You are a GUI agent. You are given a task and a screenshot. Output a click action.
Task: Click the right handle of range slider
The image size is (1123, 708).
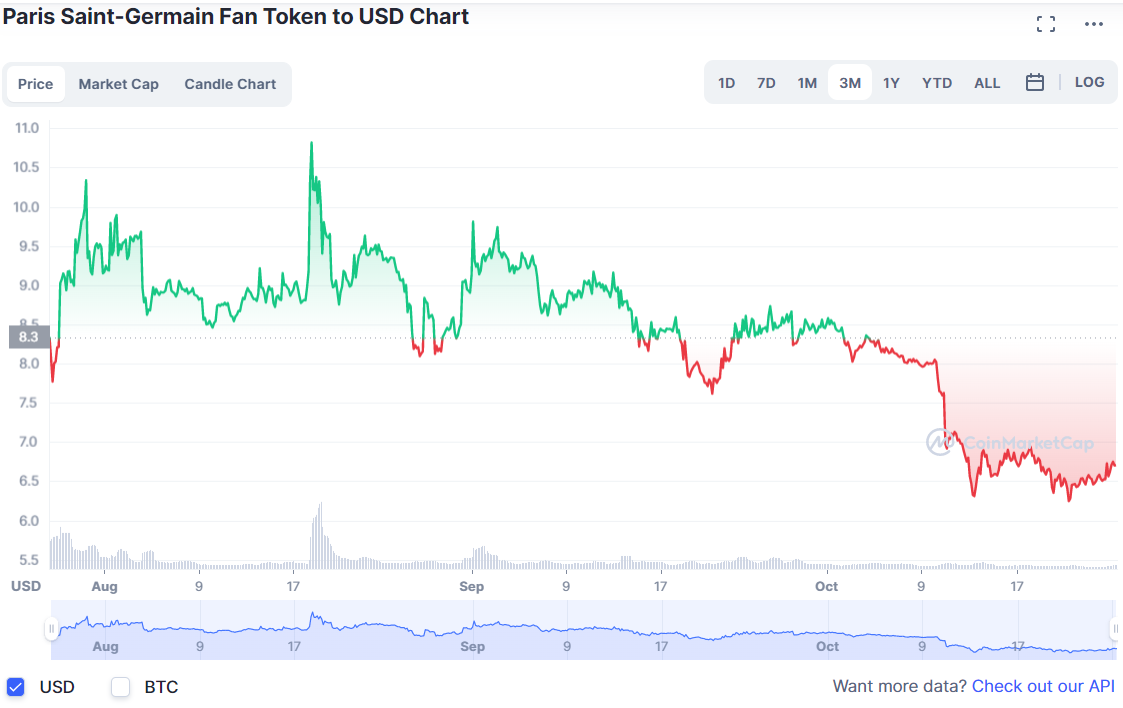tap(1115, 629)
